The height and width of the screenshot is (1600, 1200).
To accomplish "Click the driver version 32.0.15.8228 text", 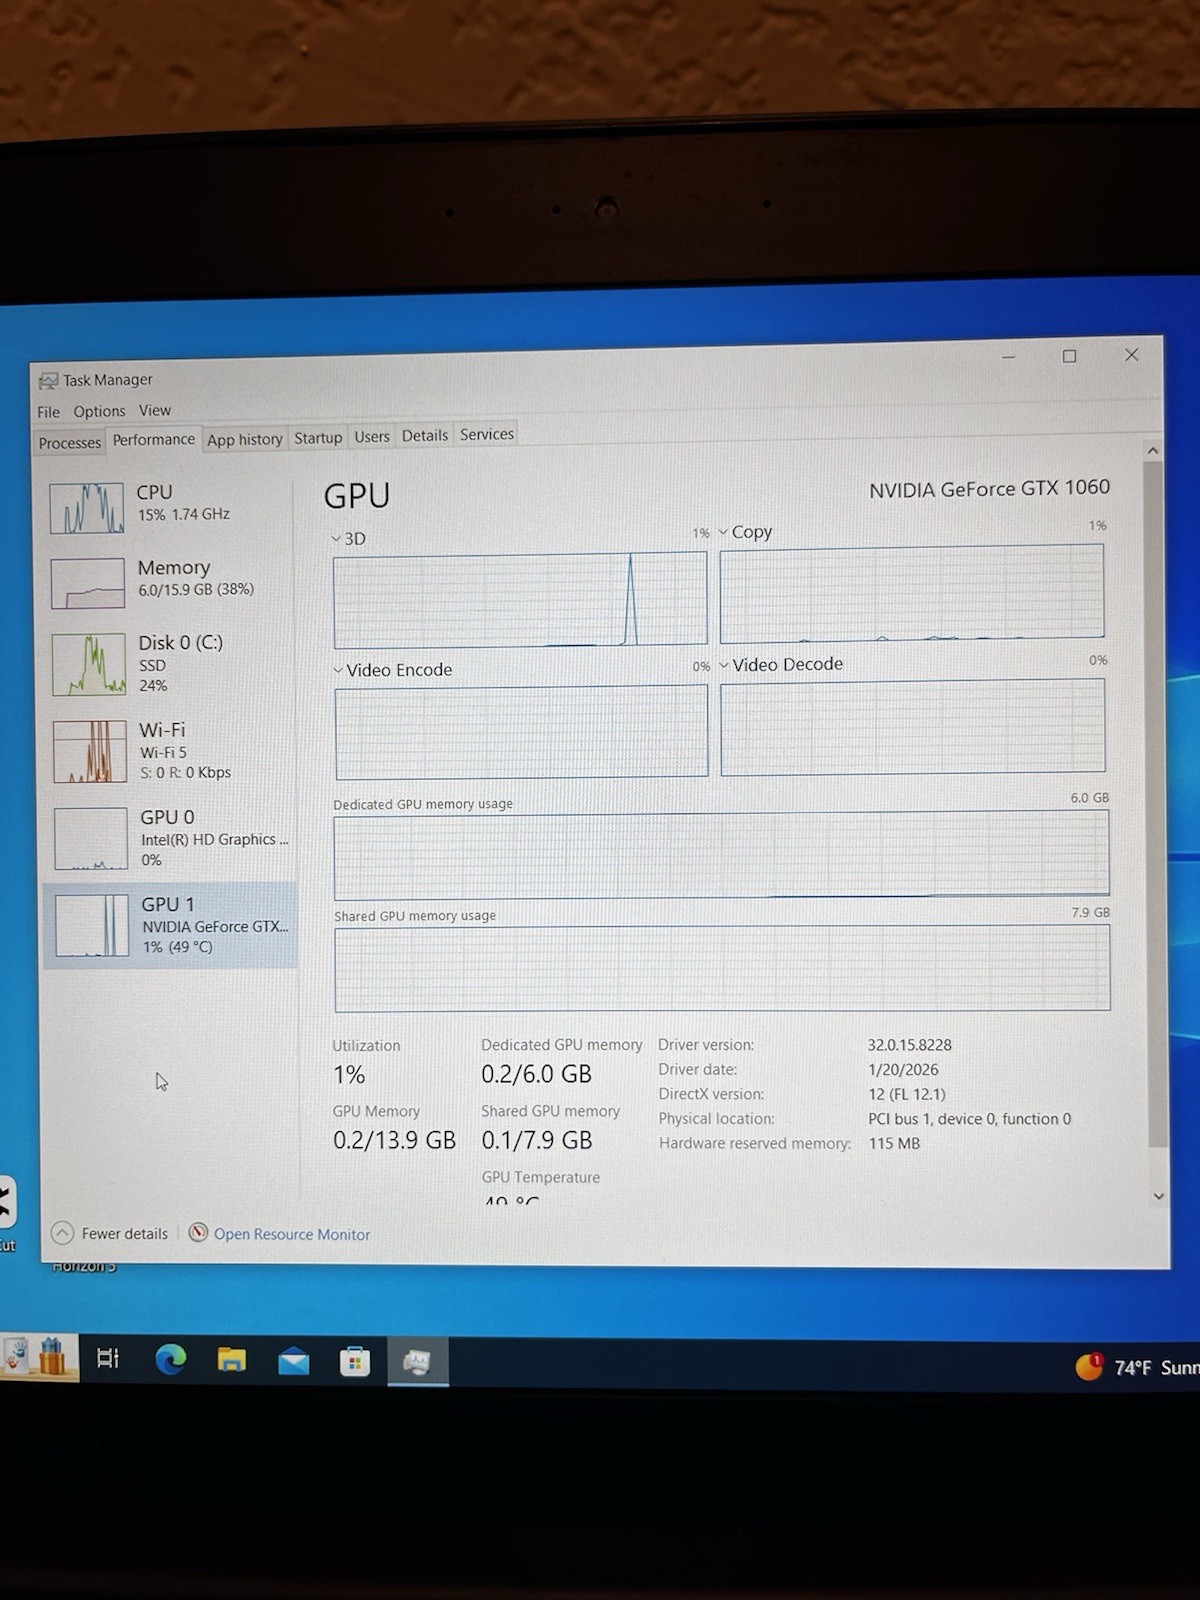I will point(909,1045).
